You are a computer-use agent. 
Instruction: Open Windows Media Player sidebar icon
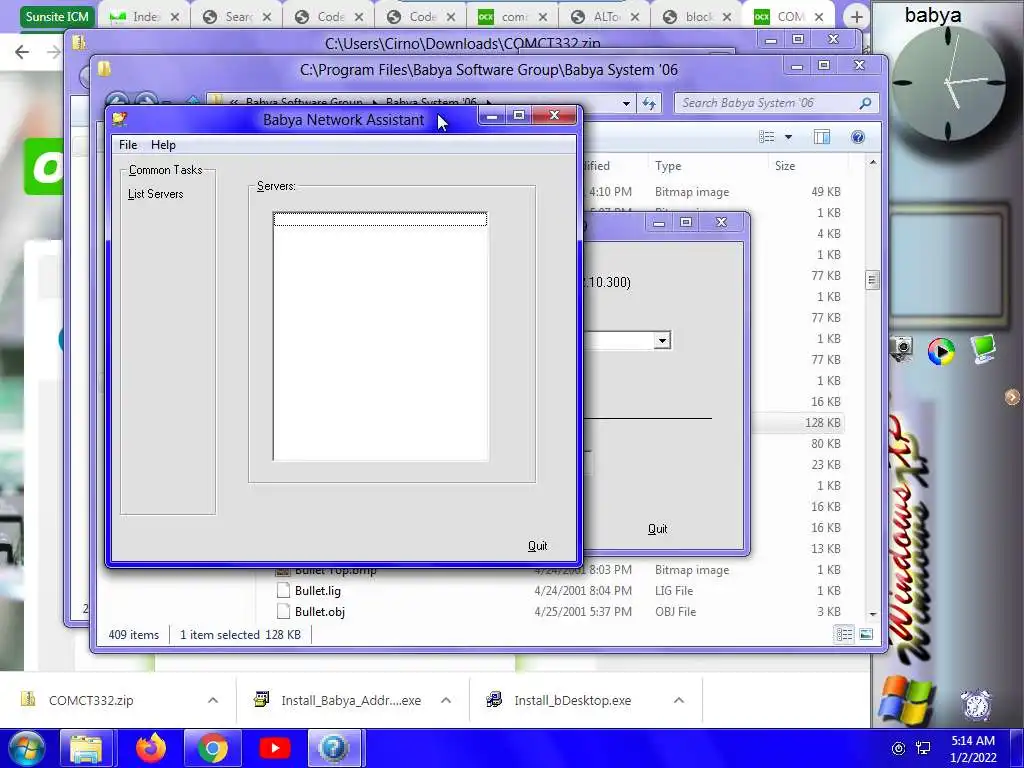[x=941, y=351]
